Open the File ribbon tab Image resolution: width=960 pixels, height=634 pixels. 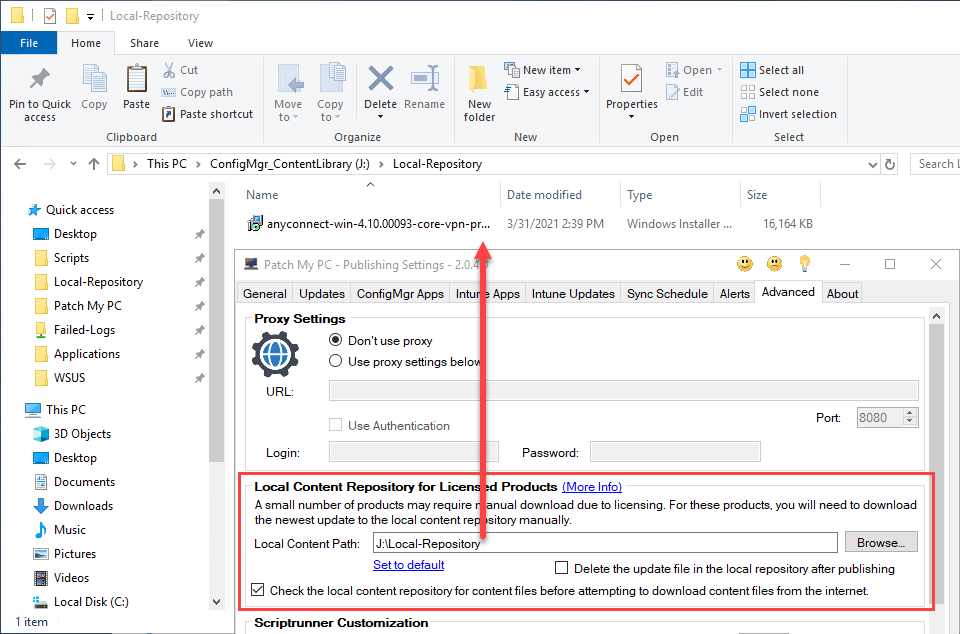[29, 43]
